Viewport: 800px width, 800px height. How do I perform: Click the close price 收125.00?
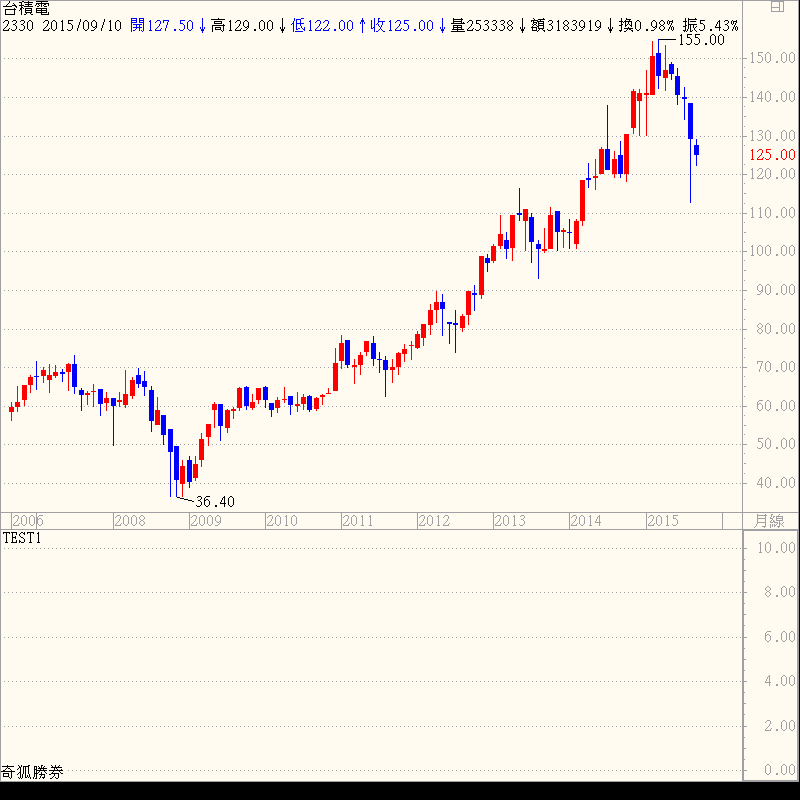[402, 26]
